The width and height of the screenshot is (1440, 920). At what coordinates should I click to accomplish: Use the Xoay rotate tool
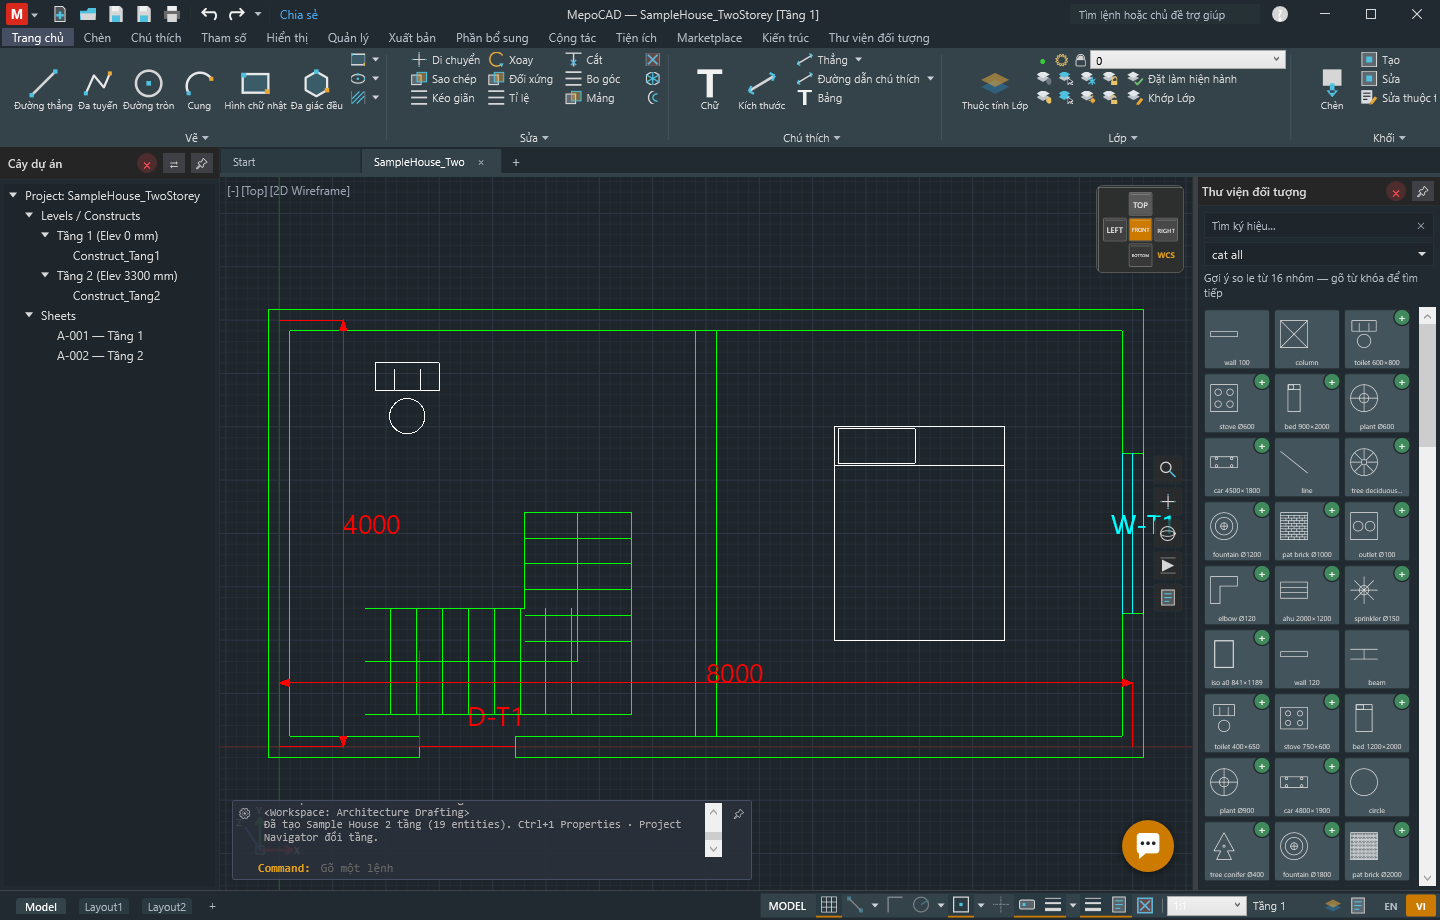511,60
